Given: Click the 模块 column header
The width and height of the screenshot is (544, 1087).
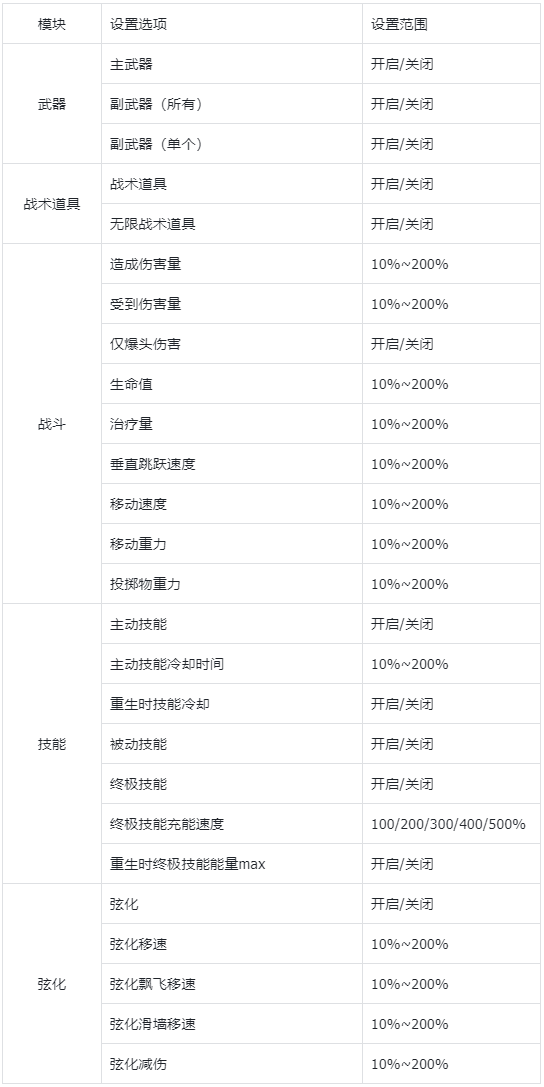Looking at the screenshot, I should coord(52,24).
